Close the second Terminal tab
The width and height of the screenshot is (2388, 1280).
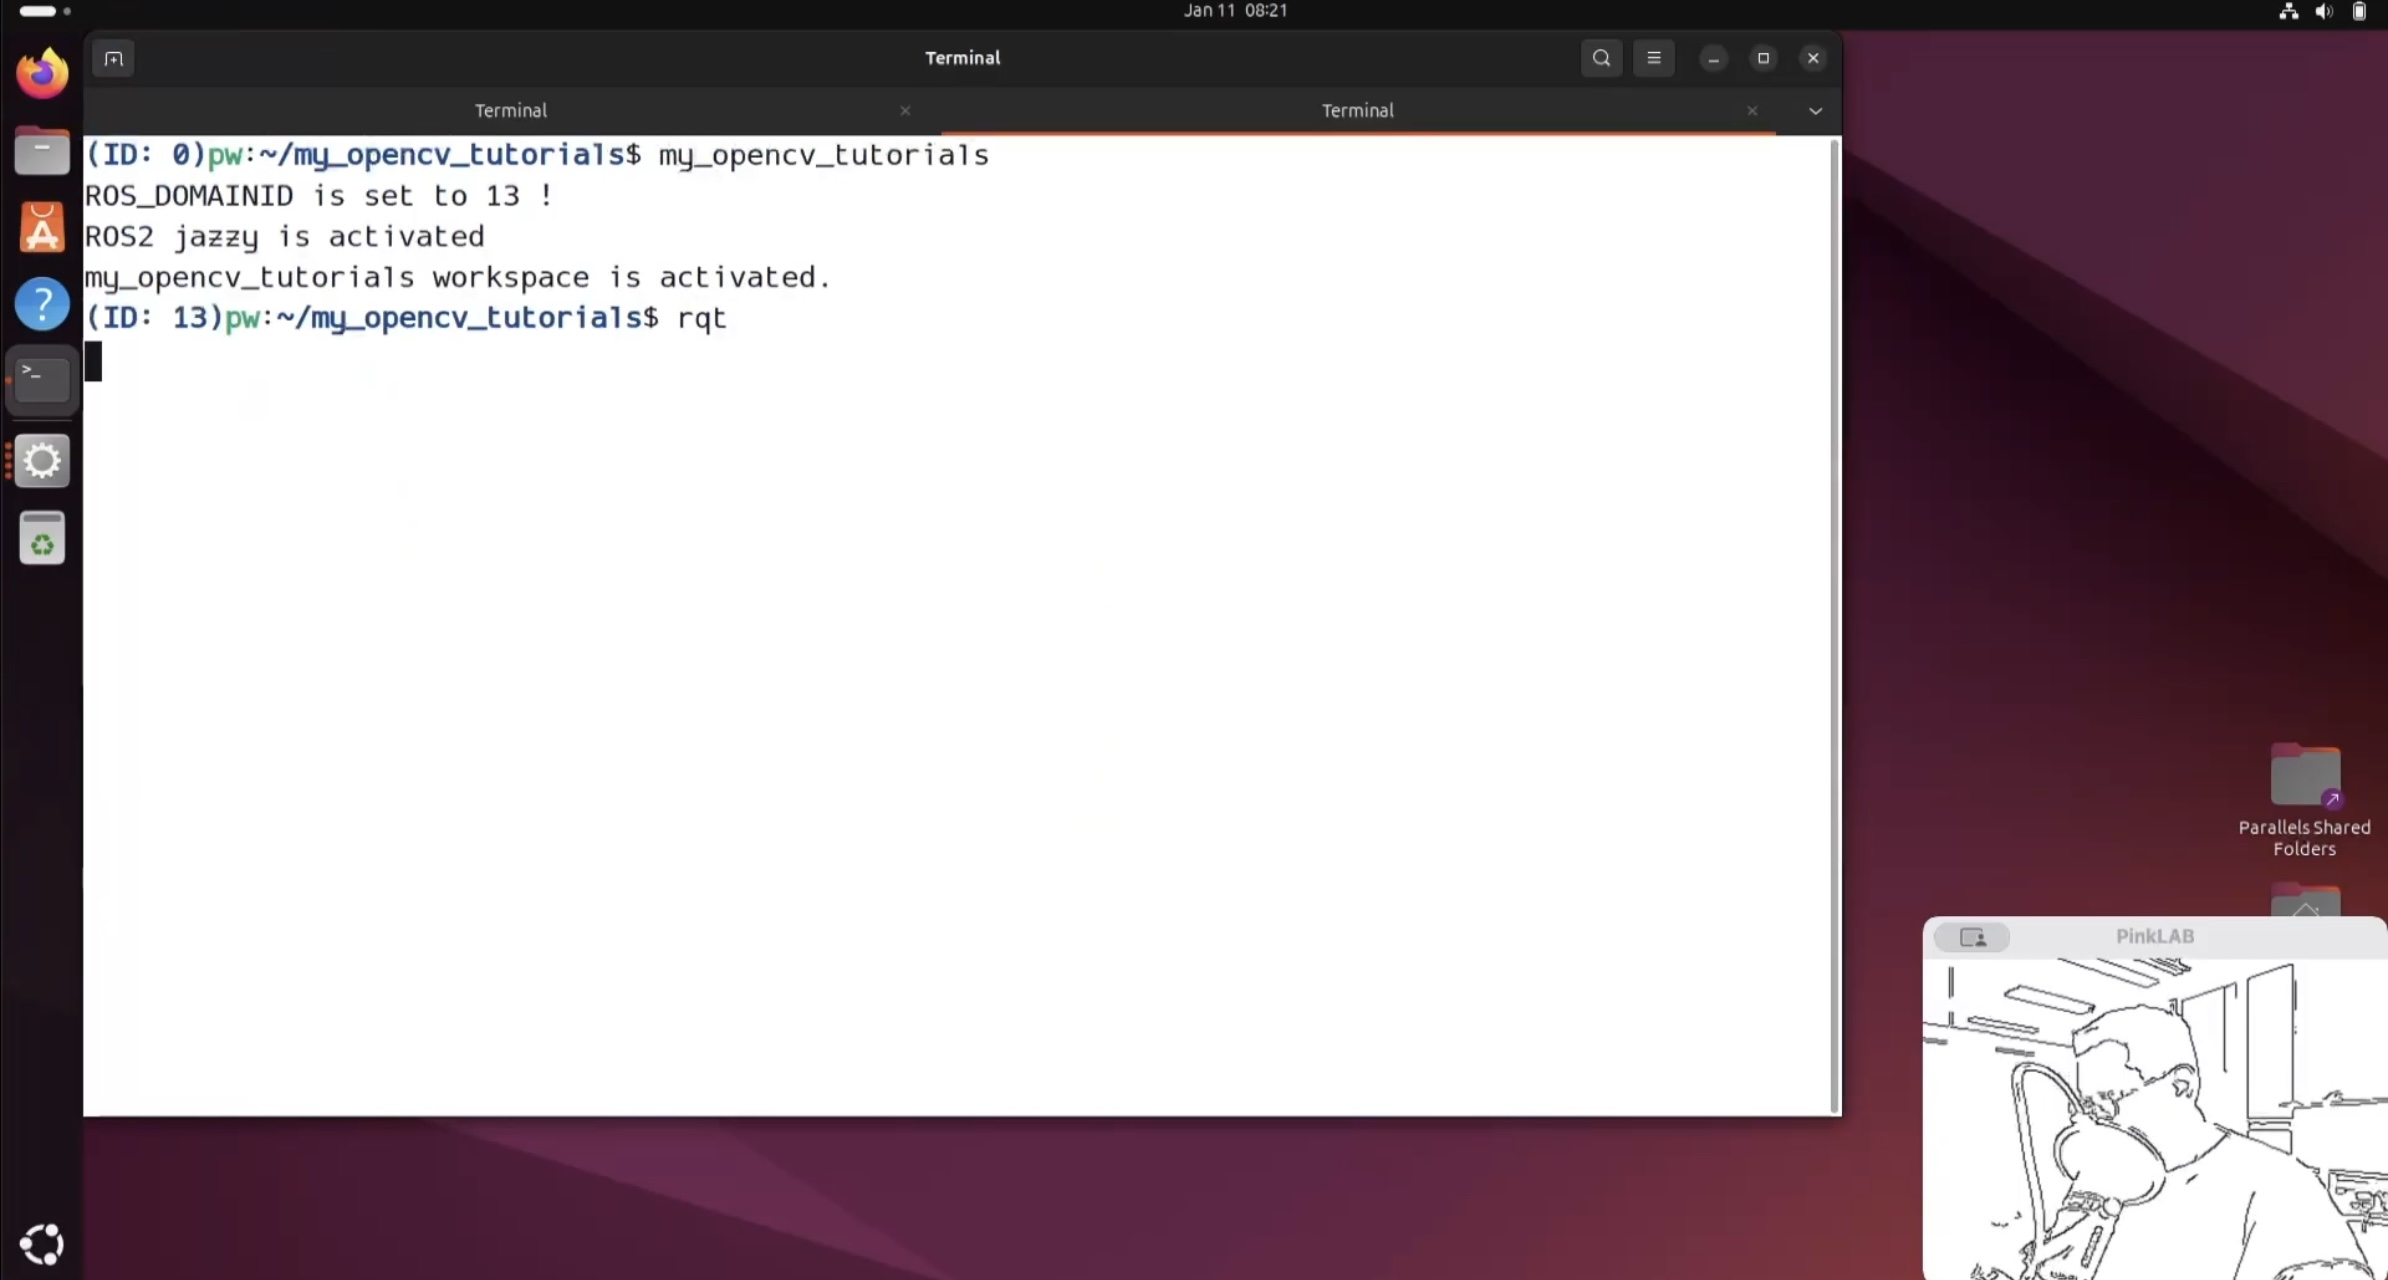point(1752,111)
